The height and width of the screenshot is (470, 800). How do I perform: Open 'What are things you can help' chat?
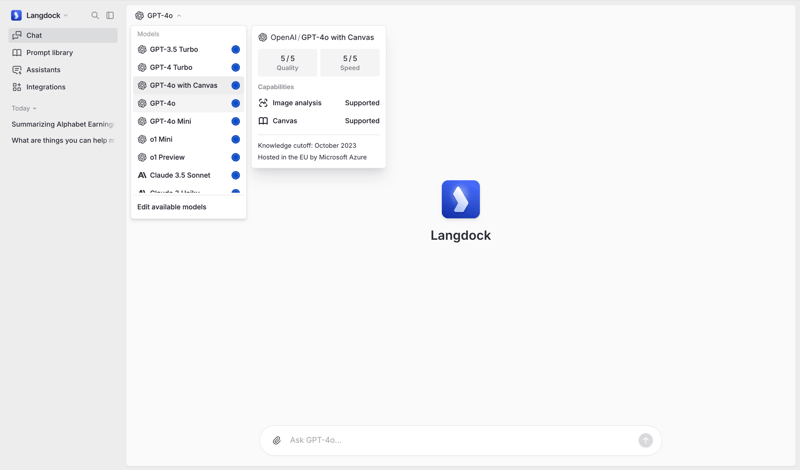pyautogui.click(x=63, y=140)
